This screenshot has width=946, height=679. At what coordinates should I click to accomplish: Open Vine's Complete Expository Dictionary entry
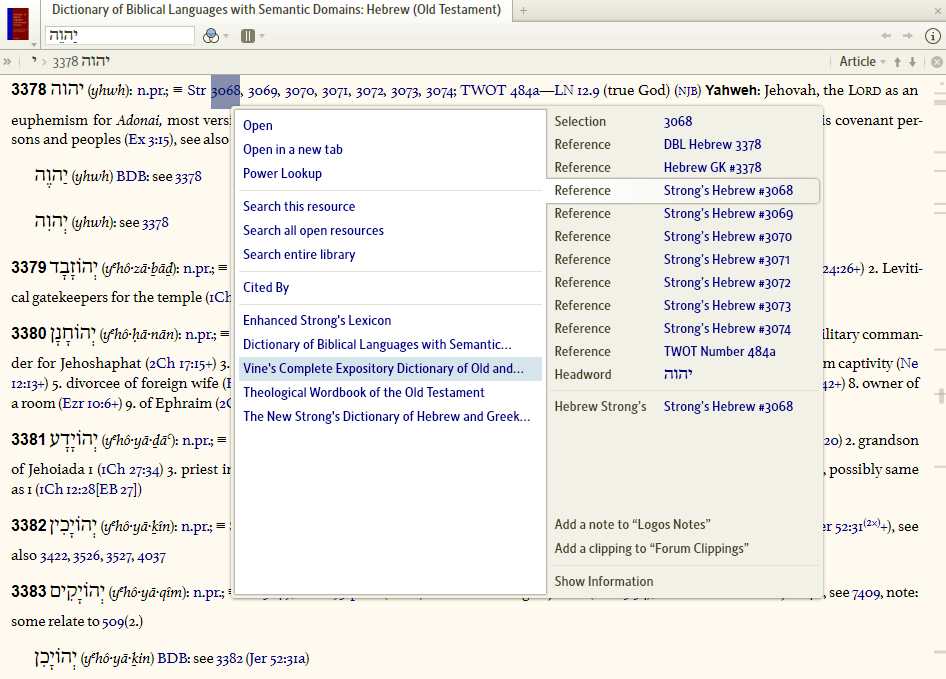[x=390, y=369]
